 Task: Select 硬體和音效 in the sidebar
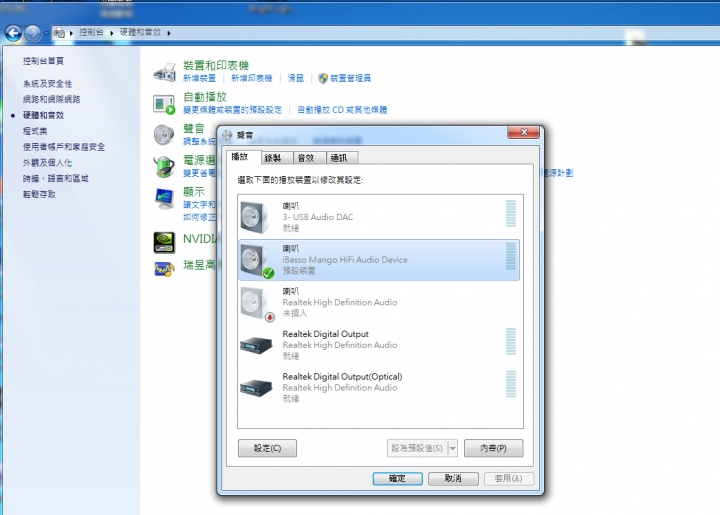pos(43,115)
